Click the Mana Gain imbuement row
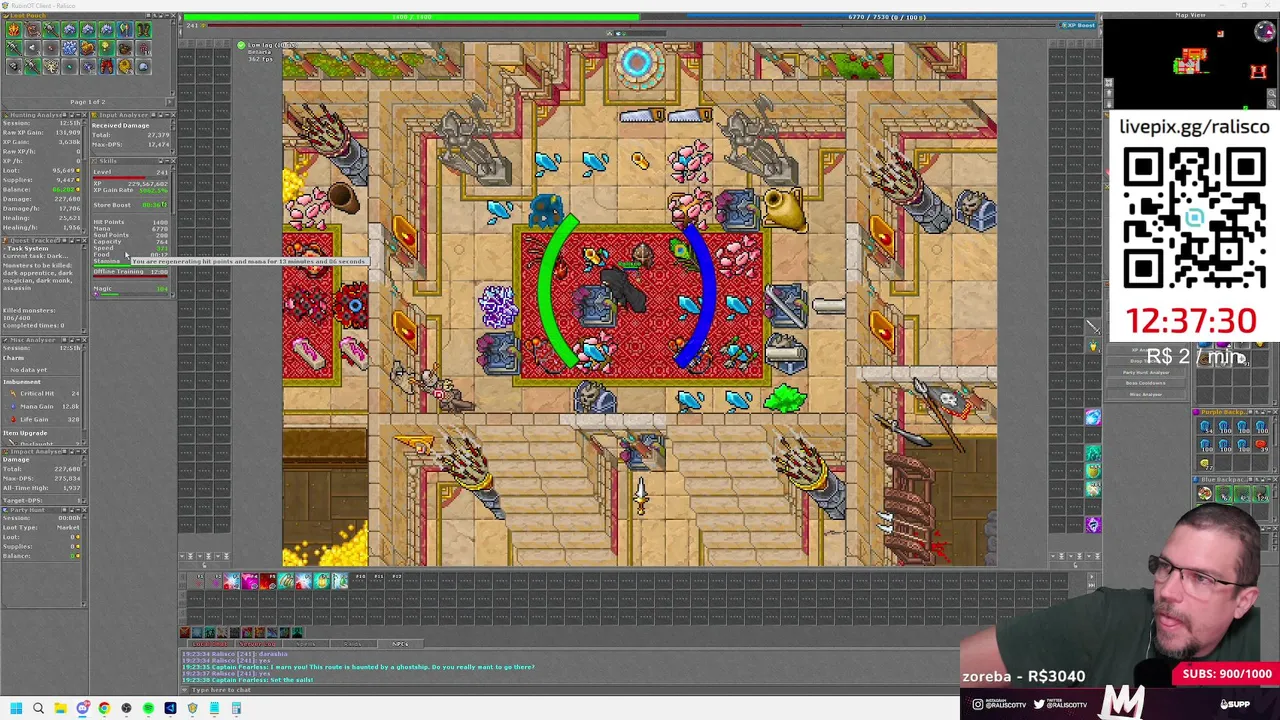 (x=44, y=406)
